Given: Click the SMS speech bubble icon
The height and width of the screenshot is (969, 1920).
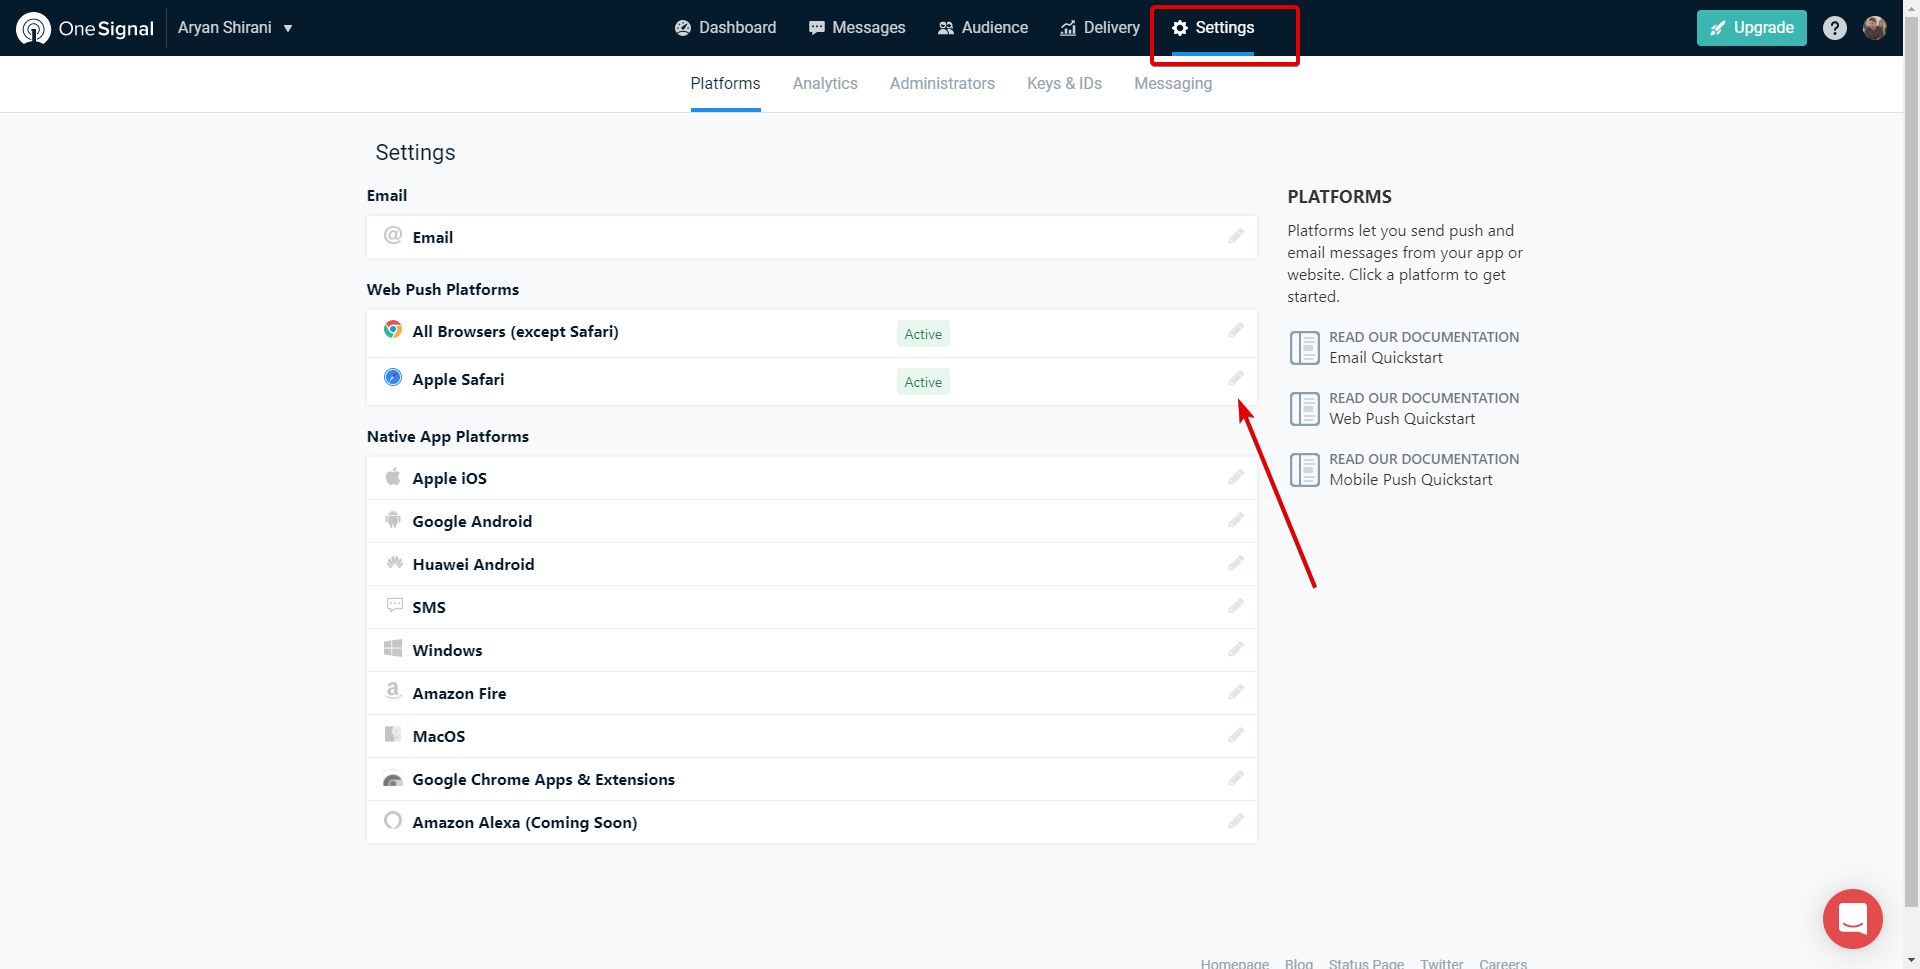Looking at the screenshot, I should click(394, 605).
